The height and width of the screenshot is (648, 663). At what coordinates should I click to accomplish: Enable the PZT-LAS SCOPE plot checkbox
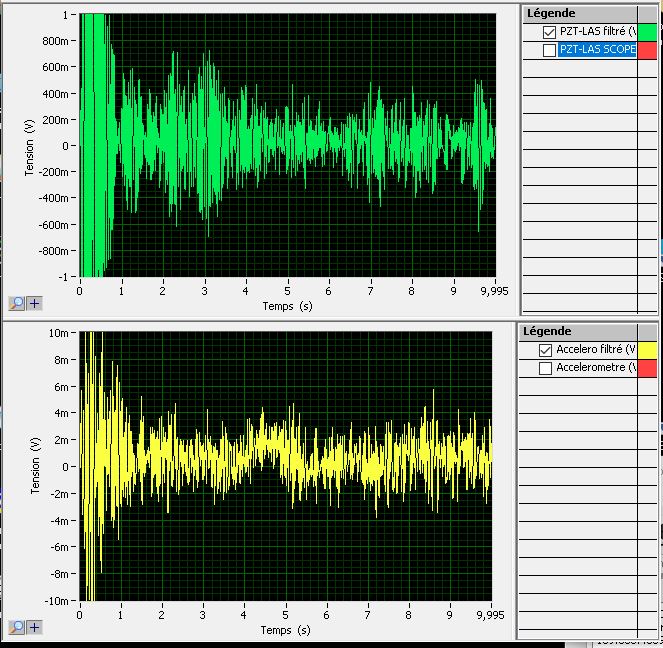tap(548, 50)
